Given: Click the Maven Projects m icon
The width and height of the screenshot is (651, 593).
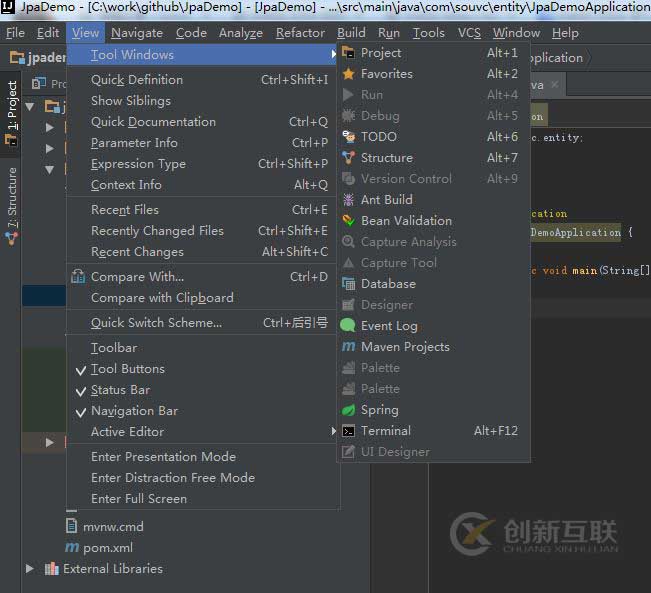Looking at the screenshot, I should tap(348, 346).
